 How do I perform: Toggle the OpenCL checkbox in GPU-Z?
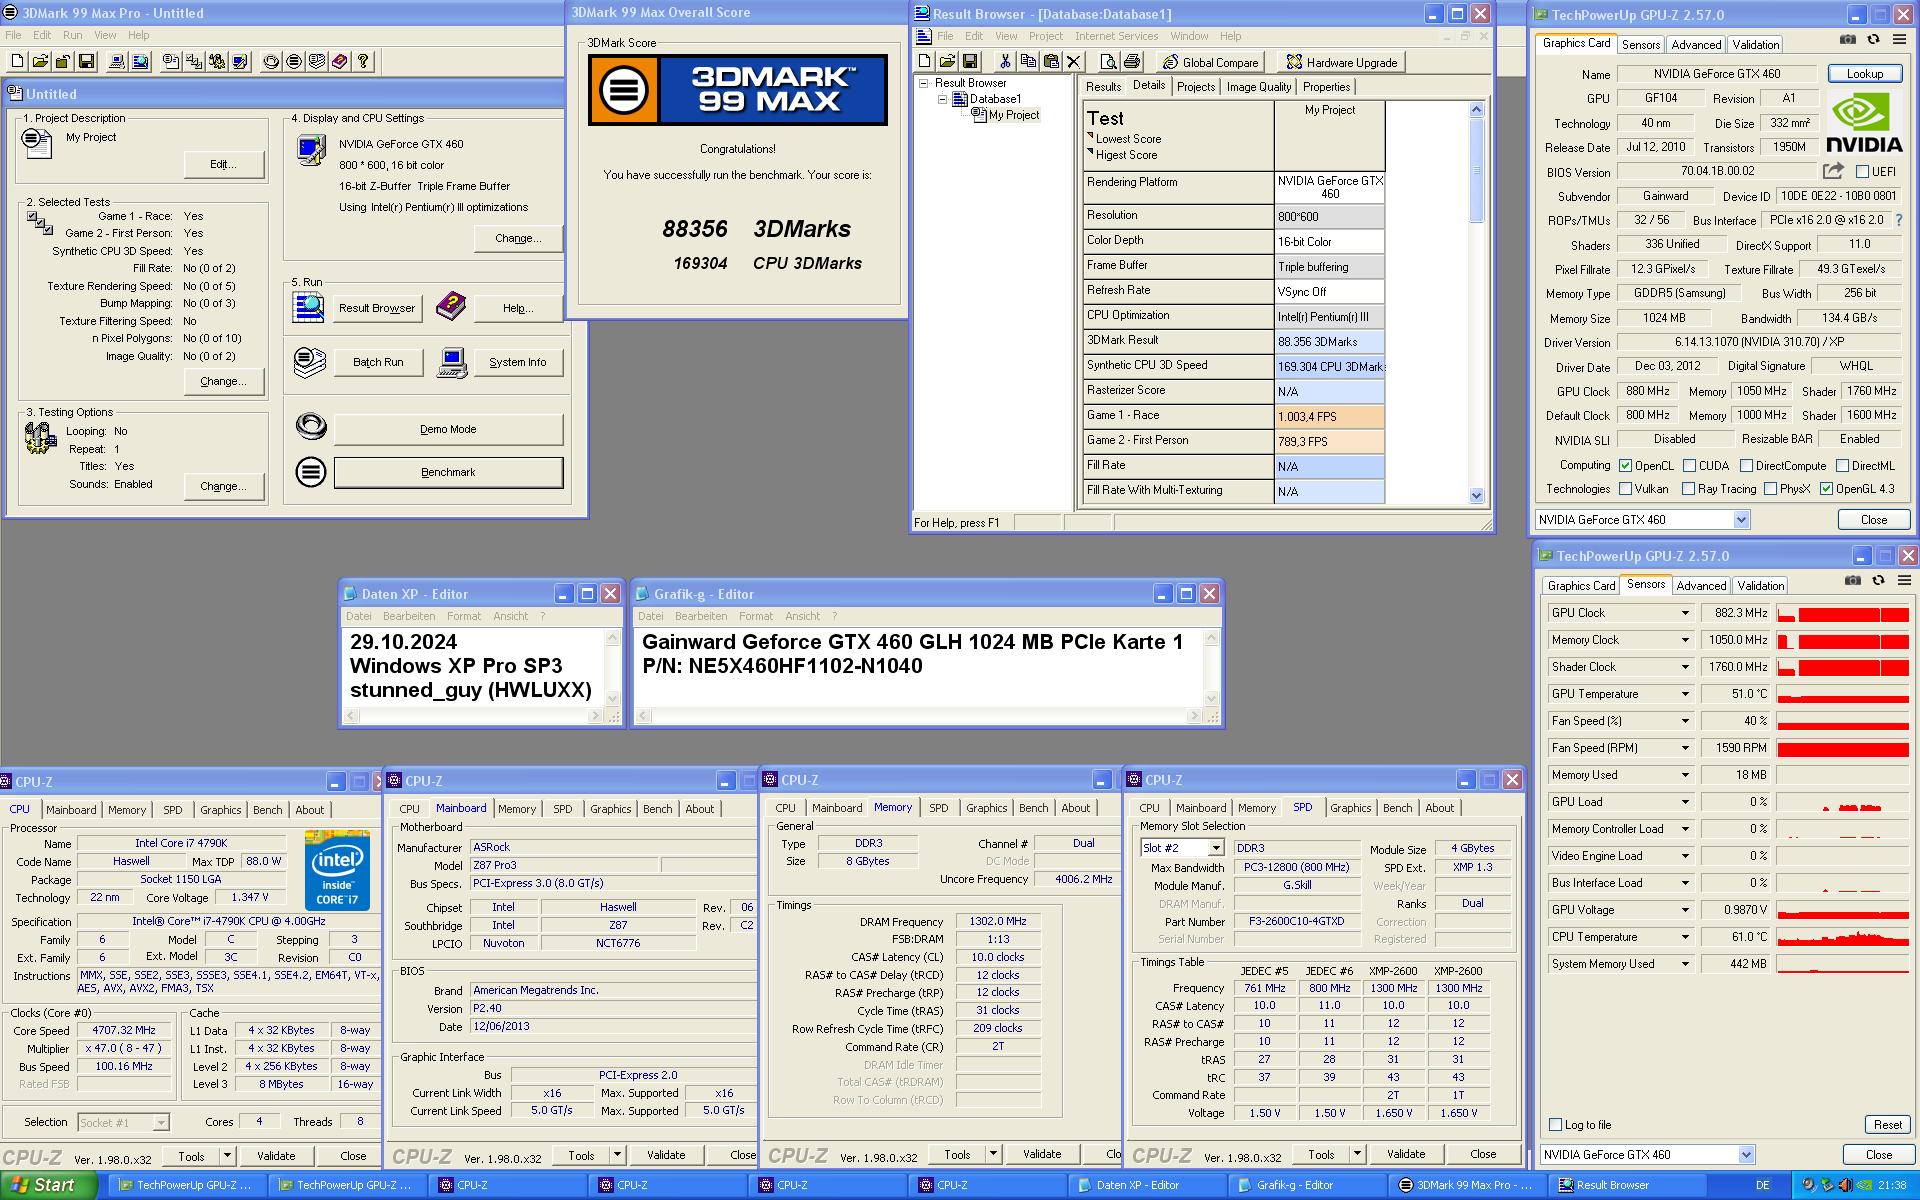[1626, 466]
